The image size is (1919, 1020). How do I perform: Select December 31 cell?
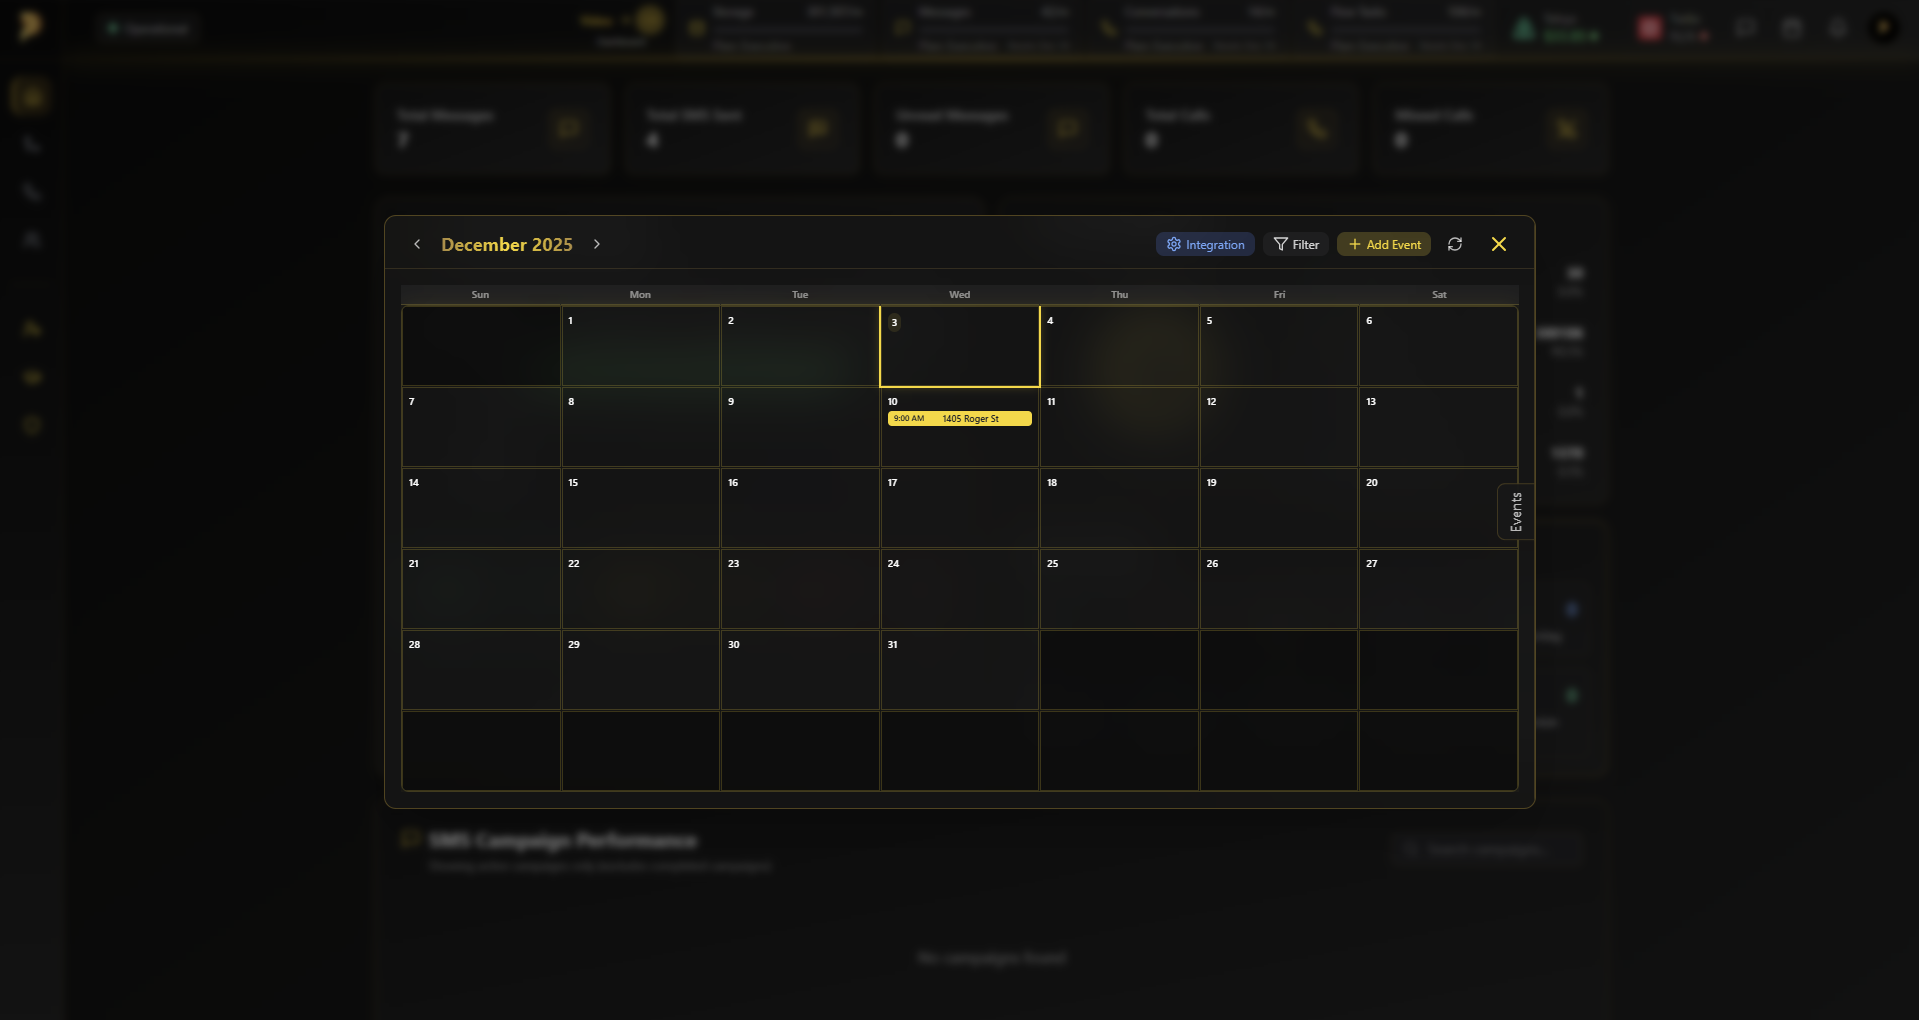pyautogui.click(x=960, y=670)
